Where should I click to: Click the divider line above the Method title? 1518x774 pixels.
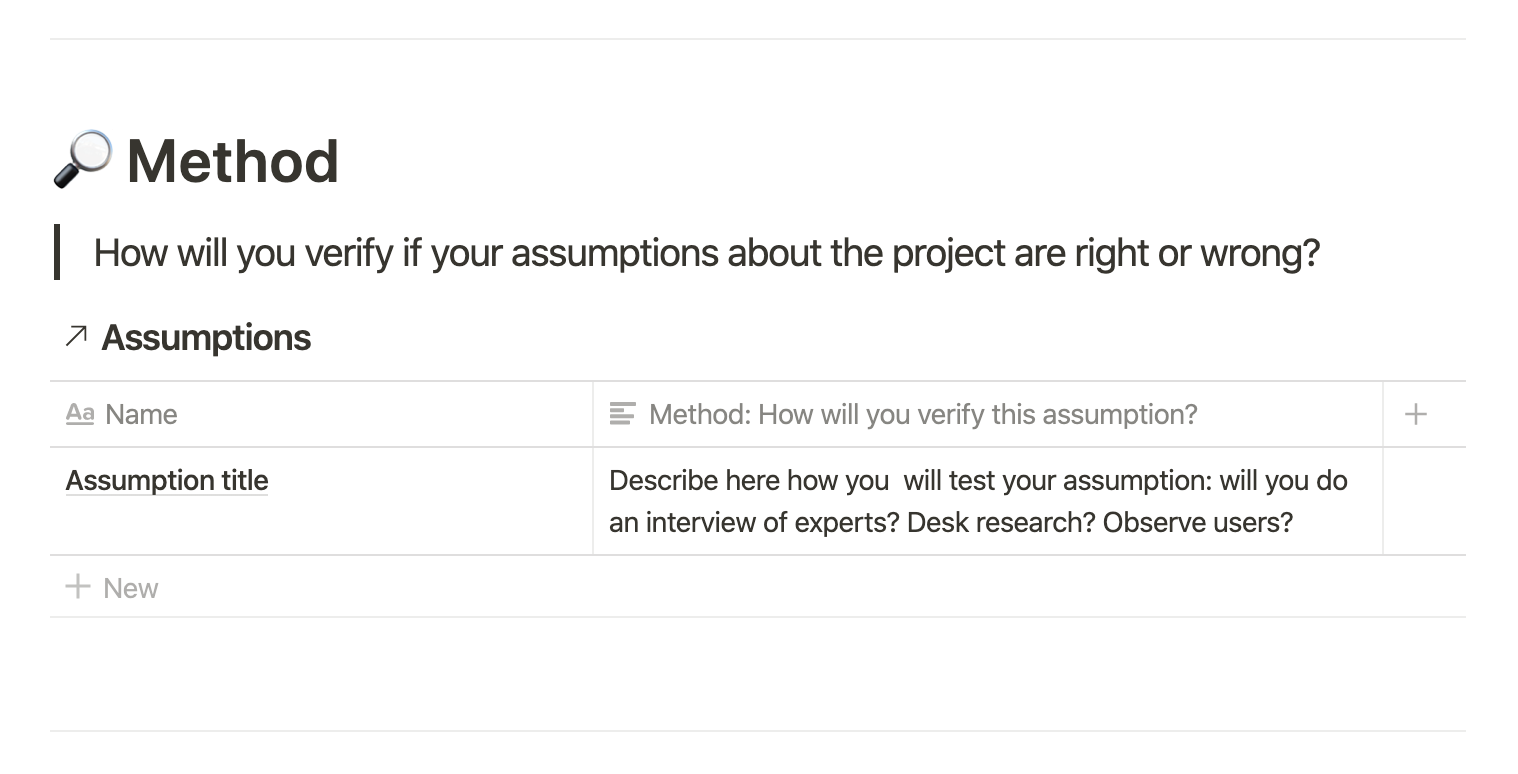[759, 37]
